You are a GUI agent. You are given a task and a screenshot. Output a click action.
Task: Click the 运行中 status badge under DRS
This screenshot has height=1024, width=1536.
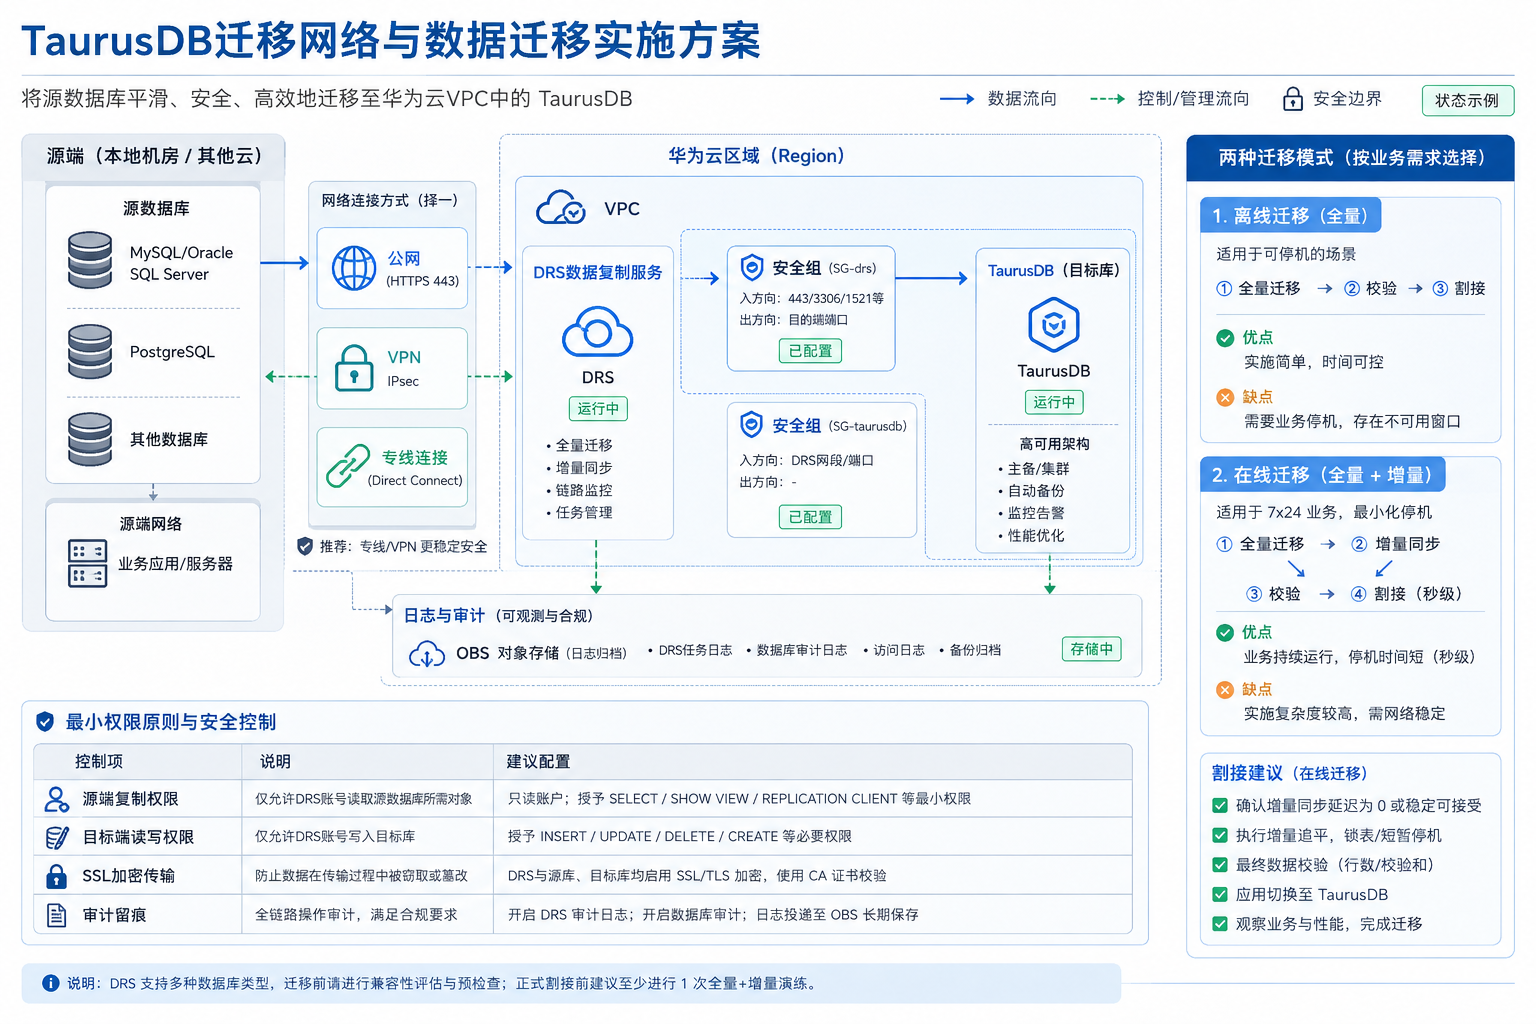tap(598, 408)
